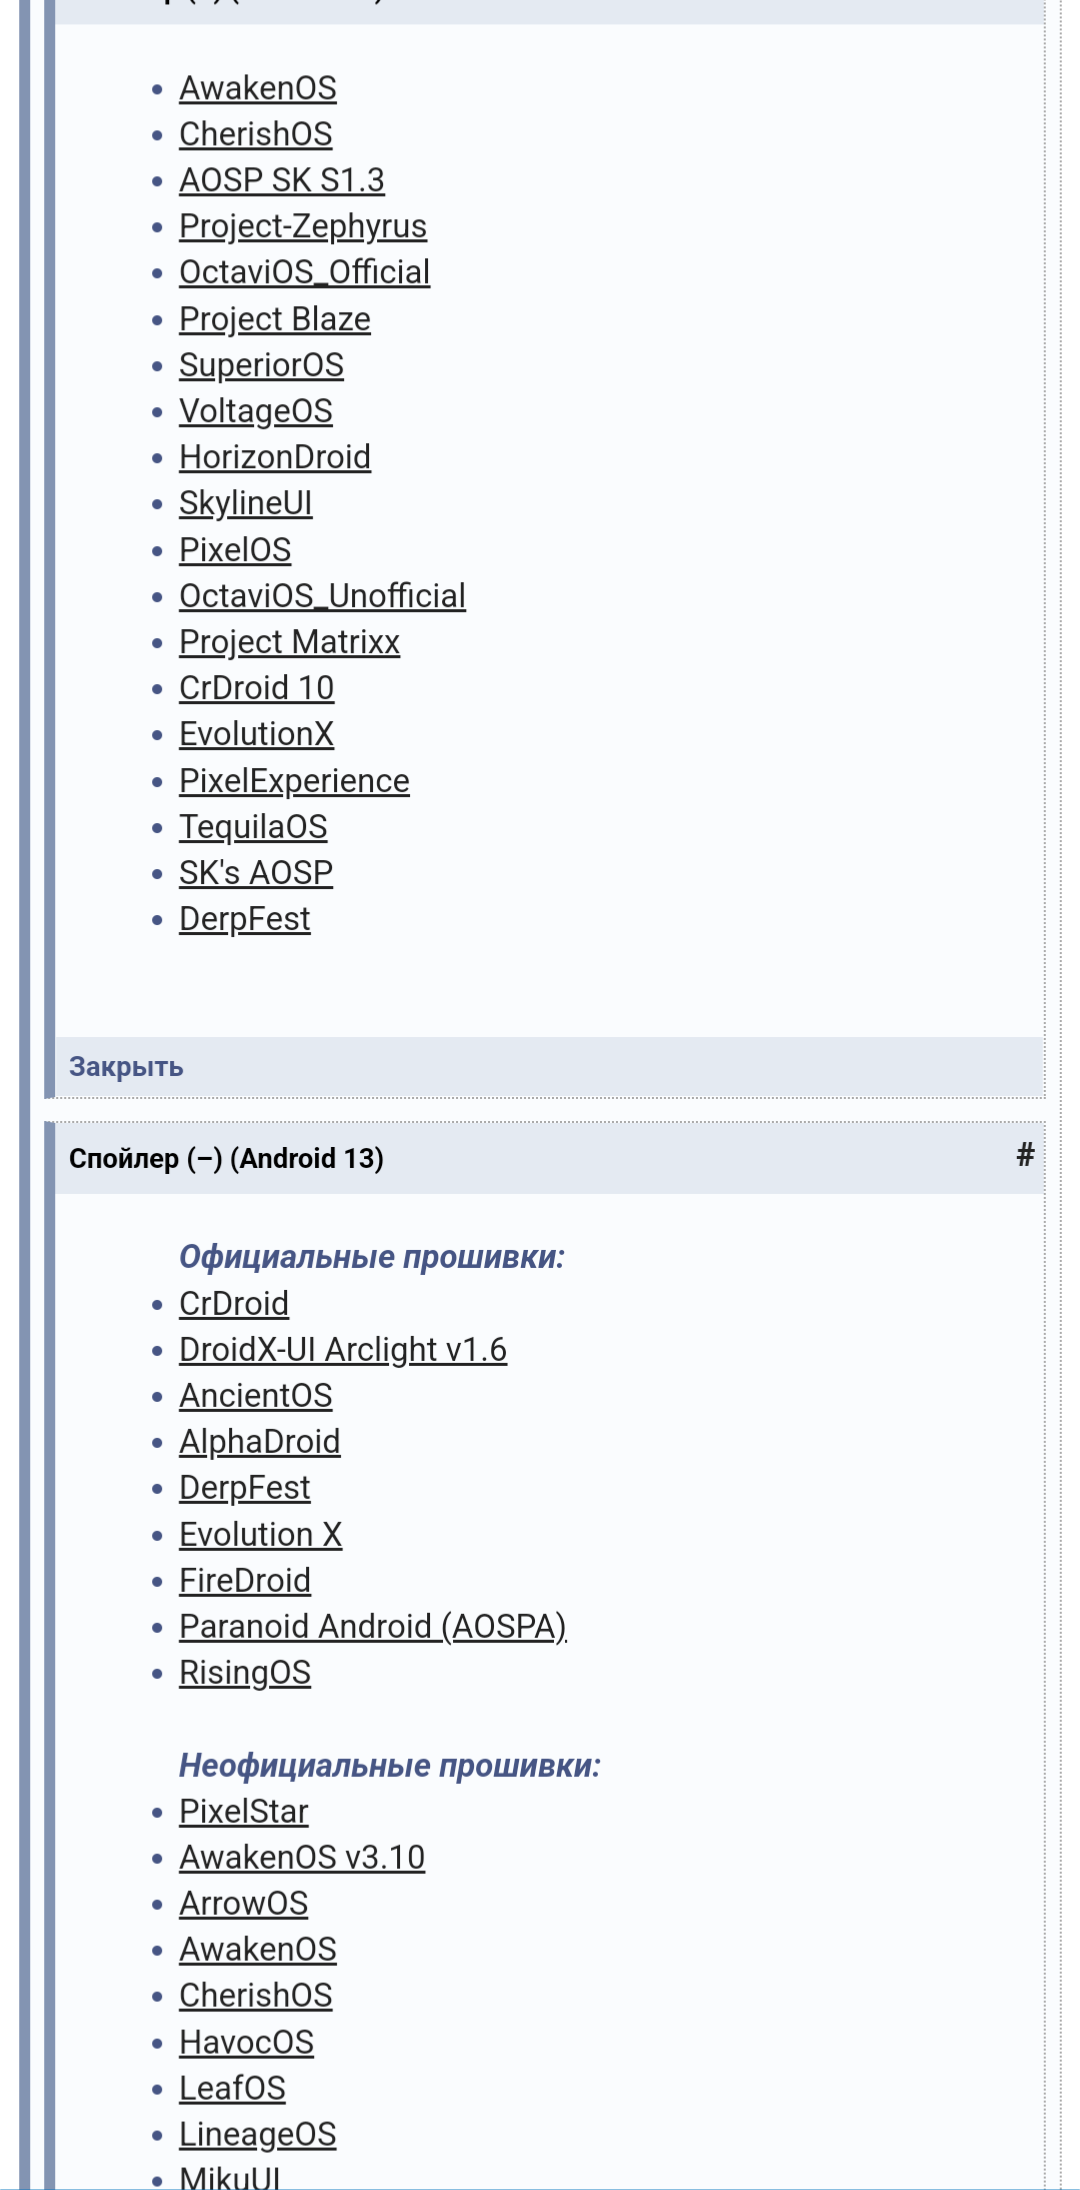The image size is (1080, 2190).
Task: Go to the CrDroid 10 link
Action: point(257,688)
